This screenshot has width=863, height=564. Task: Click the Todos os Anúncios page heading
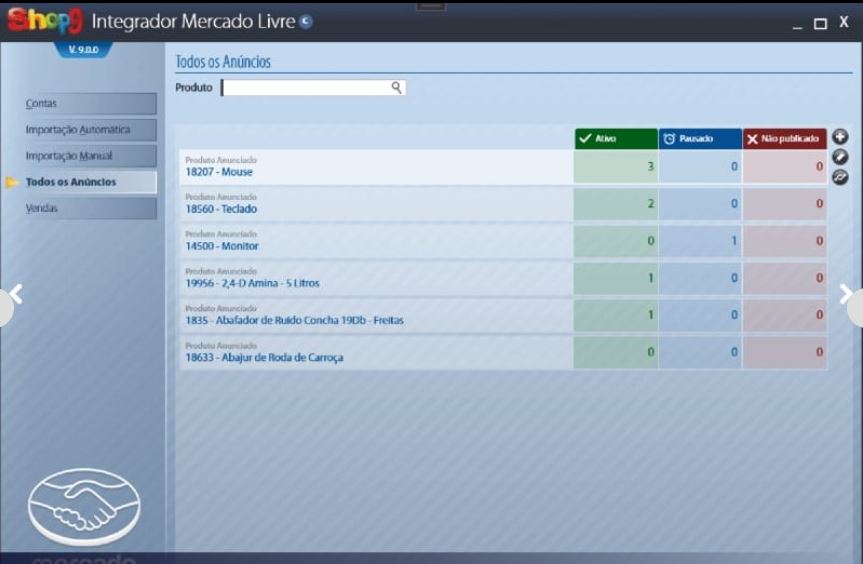tap(223, 62)
